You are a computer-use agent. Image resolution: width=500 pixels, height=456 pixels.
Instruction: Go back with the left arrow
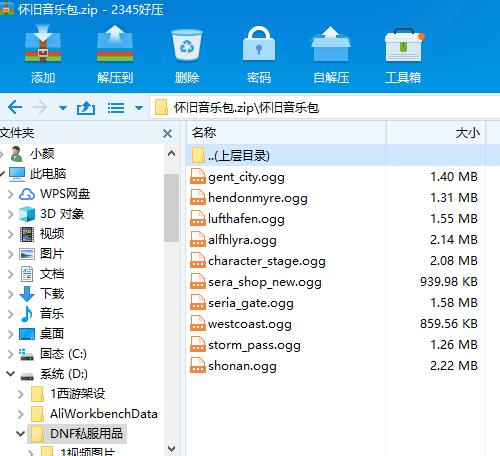click(15, 107)
